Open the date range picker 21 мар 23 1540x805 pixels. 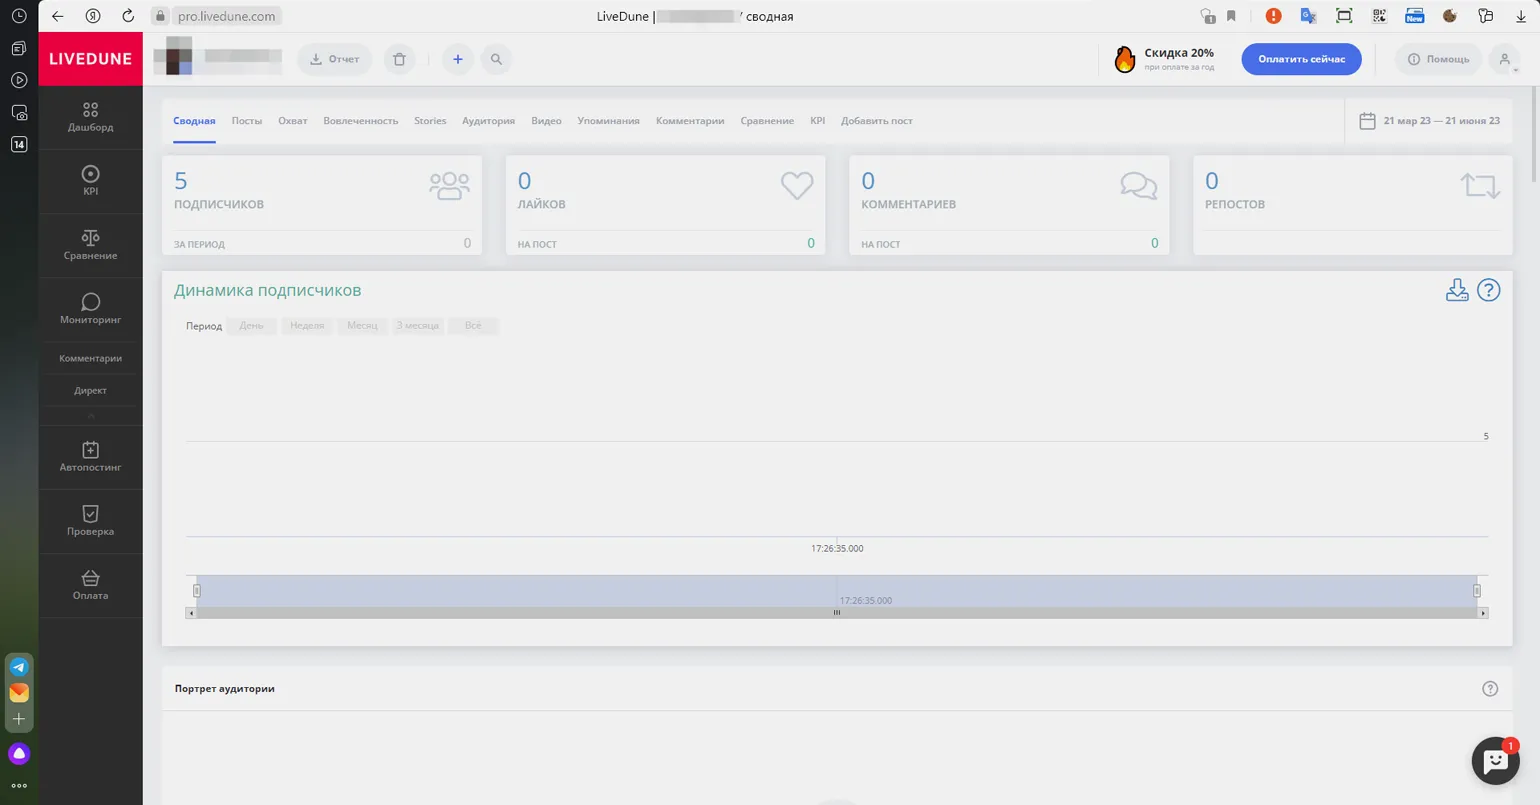click(1430, 121)
